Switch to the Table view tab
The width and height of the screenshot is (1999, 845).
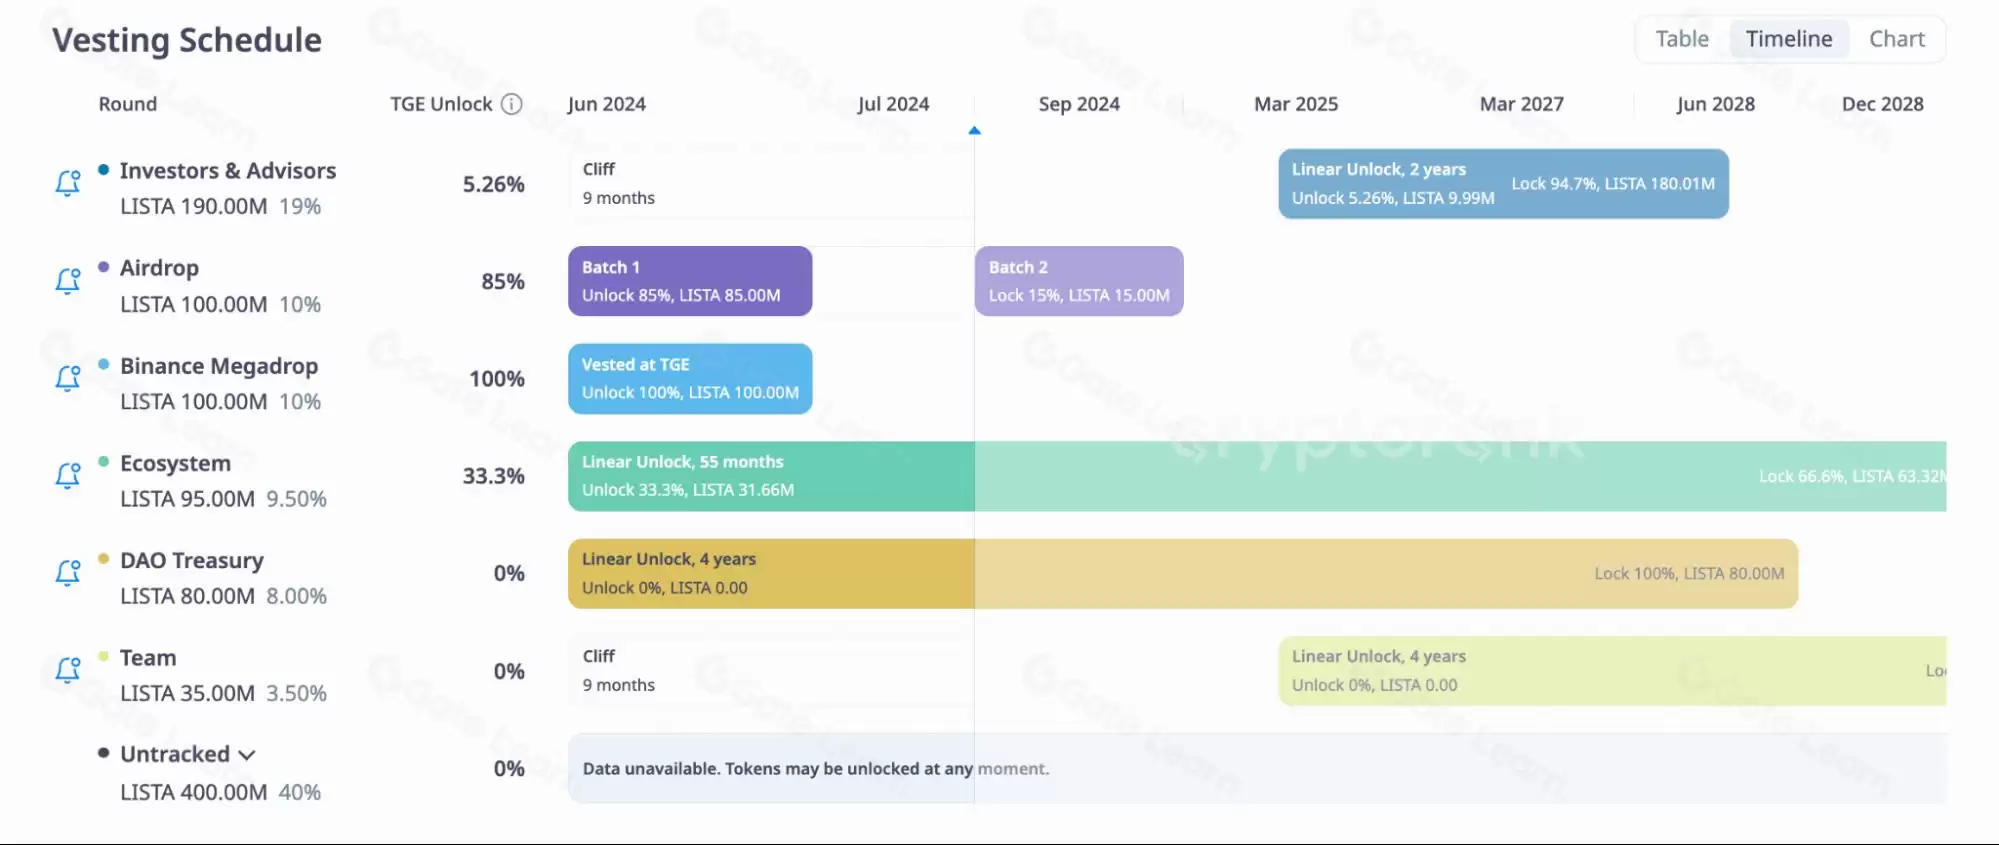point(1682,39)
